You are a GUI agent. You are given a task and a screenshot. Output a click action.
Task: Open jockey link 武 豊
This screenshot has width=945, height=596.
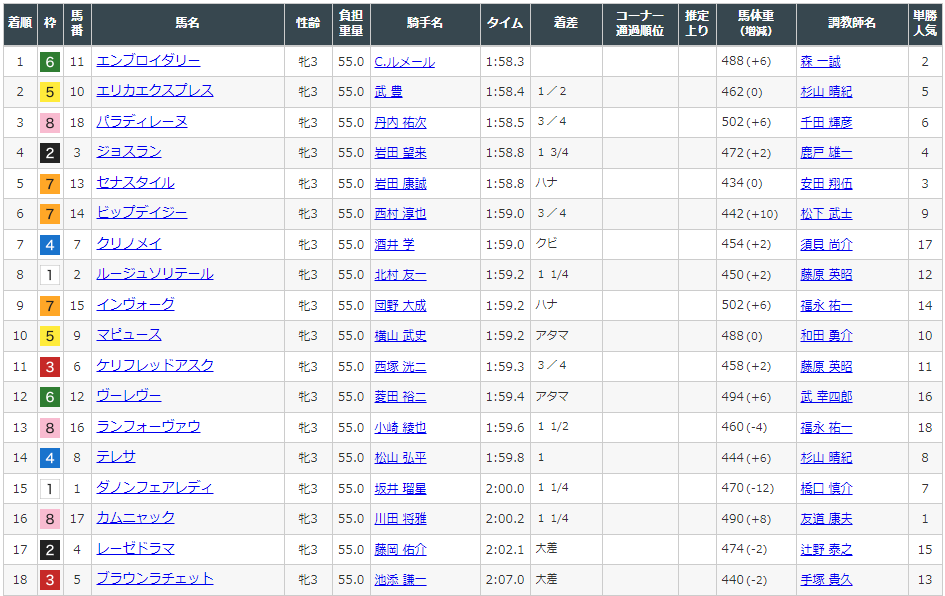point(388,92)
